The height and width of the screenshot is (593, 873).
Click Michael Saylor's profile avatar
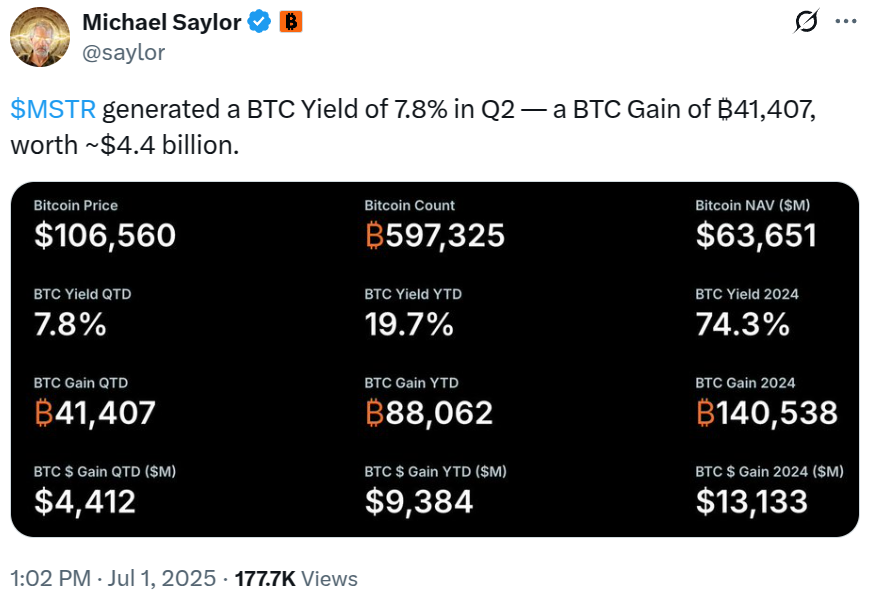38,37
